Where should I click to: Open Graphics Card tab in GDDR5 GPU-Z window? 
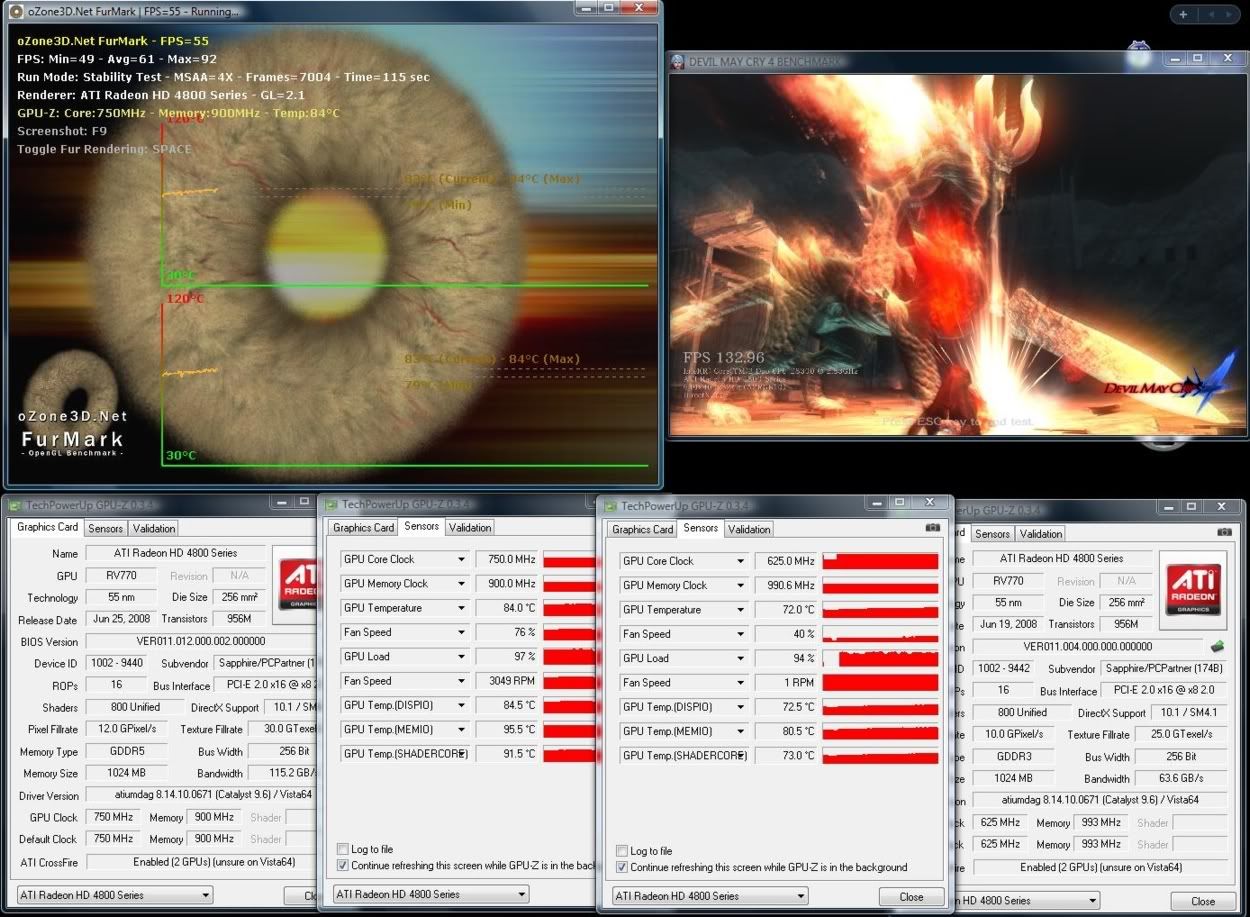coord(47,527)
